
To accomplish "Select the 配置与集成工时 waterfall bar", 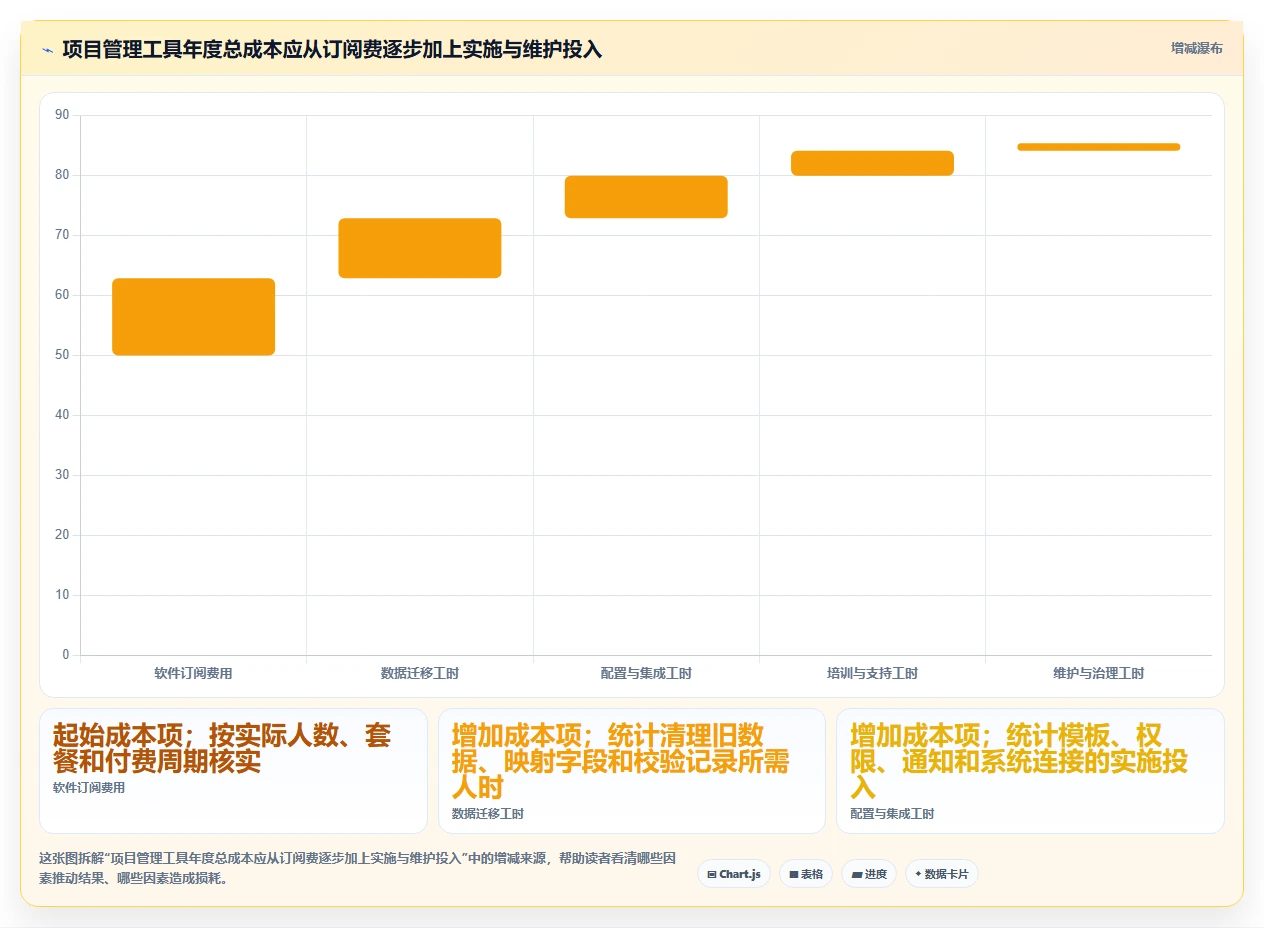I will coord(646,197).
